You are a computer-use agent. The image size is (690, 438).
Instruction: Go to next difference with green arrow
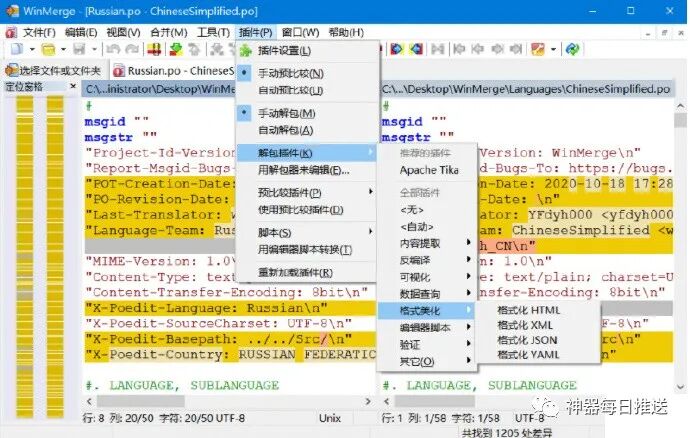tap(176, 49)
